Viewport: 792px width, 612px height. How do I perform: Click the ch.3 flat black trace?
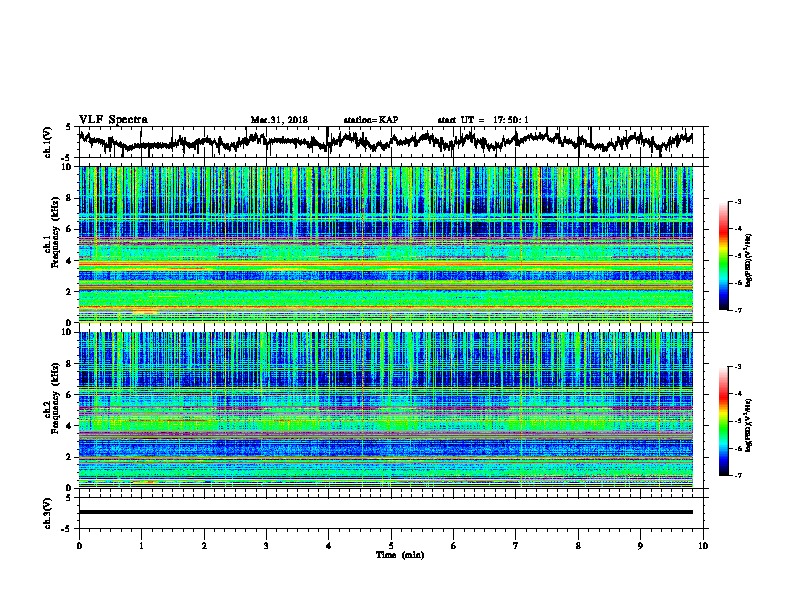click(x=385, y=512)
